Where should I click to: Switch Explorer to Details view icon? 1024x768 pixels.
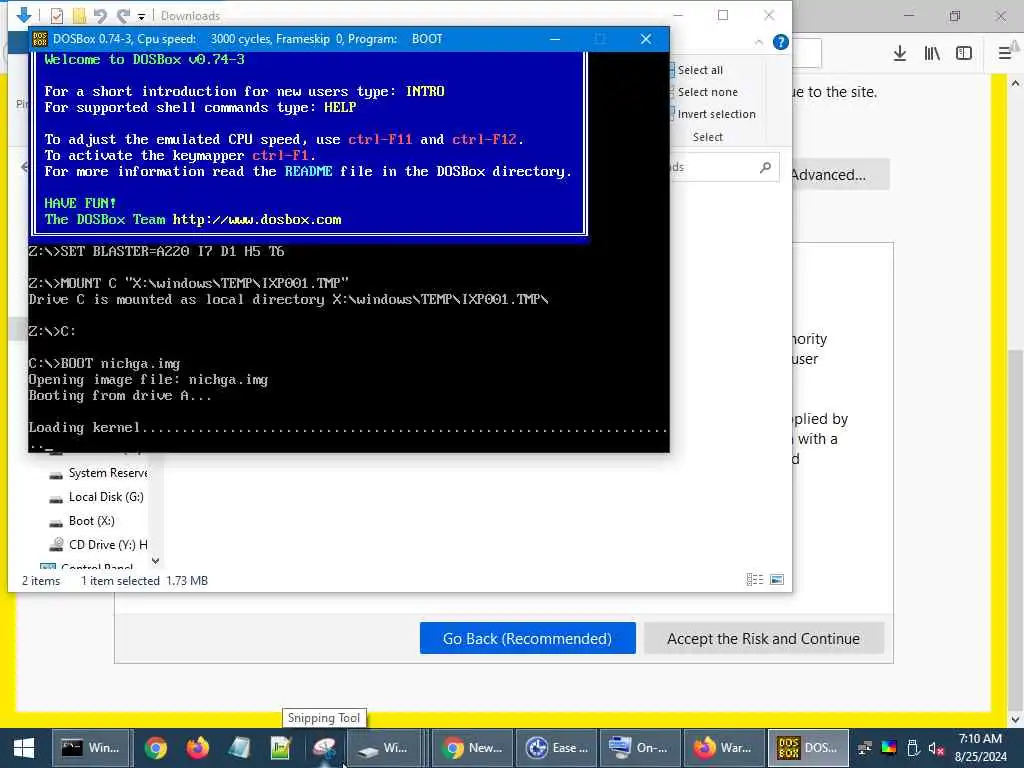(754, 579)
